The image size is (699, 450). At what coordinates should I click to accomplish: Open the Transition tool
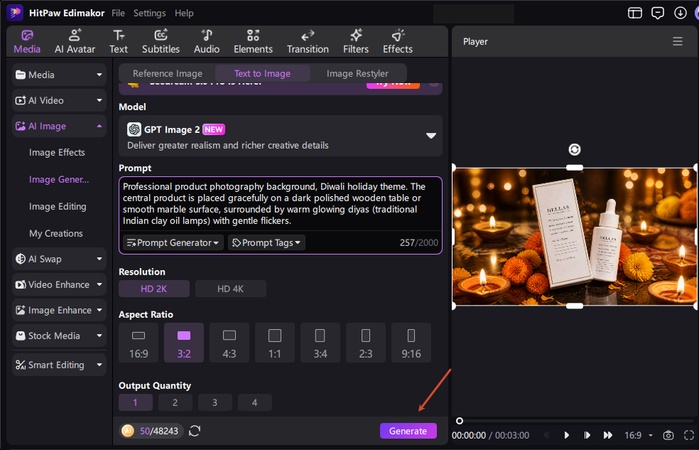point(308,41)
